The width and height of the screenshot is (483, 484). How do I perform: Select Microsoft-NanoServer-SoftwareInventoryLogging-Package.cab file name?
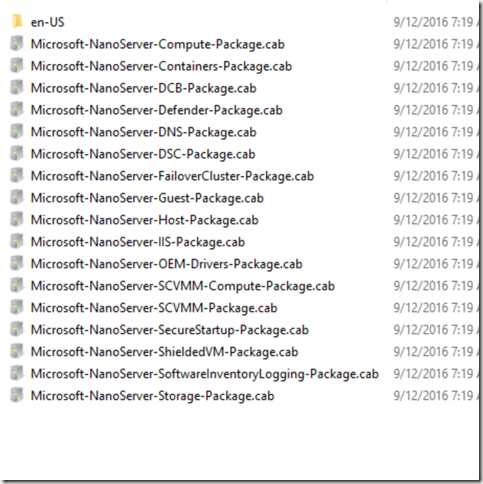click(205, 374)
